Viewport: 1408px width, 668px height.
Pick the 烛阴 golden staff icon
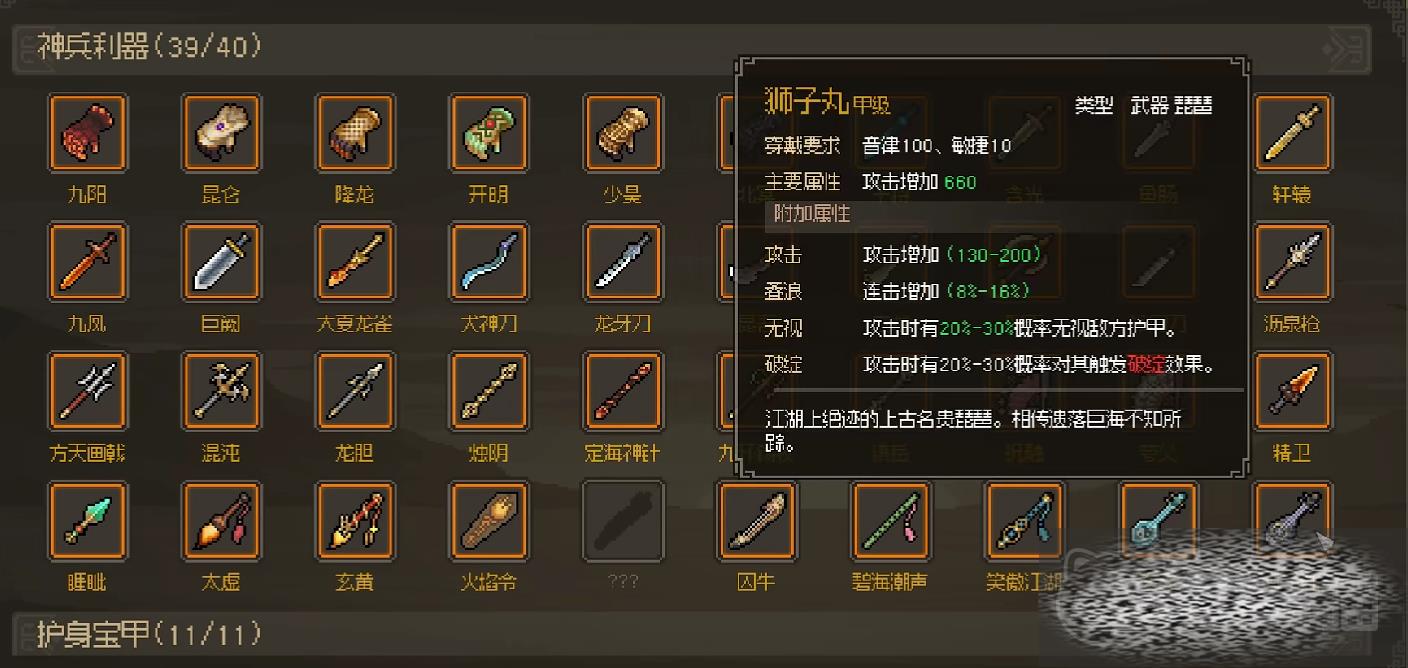489,391
